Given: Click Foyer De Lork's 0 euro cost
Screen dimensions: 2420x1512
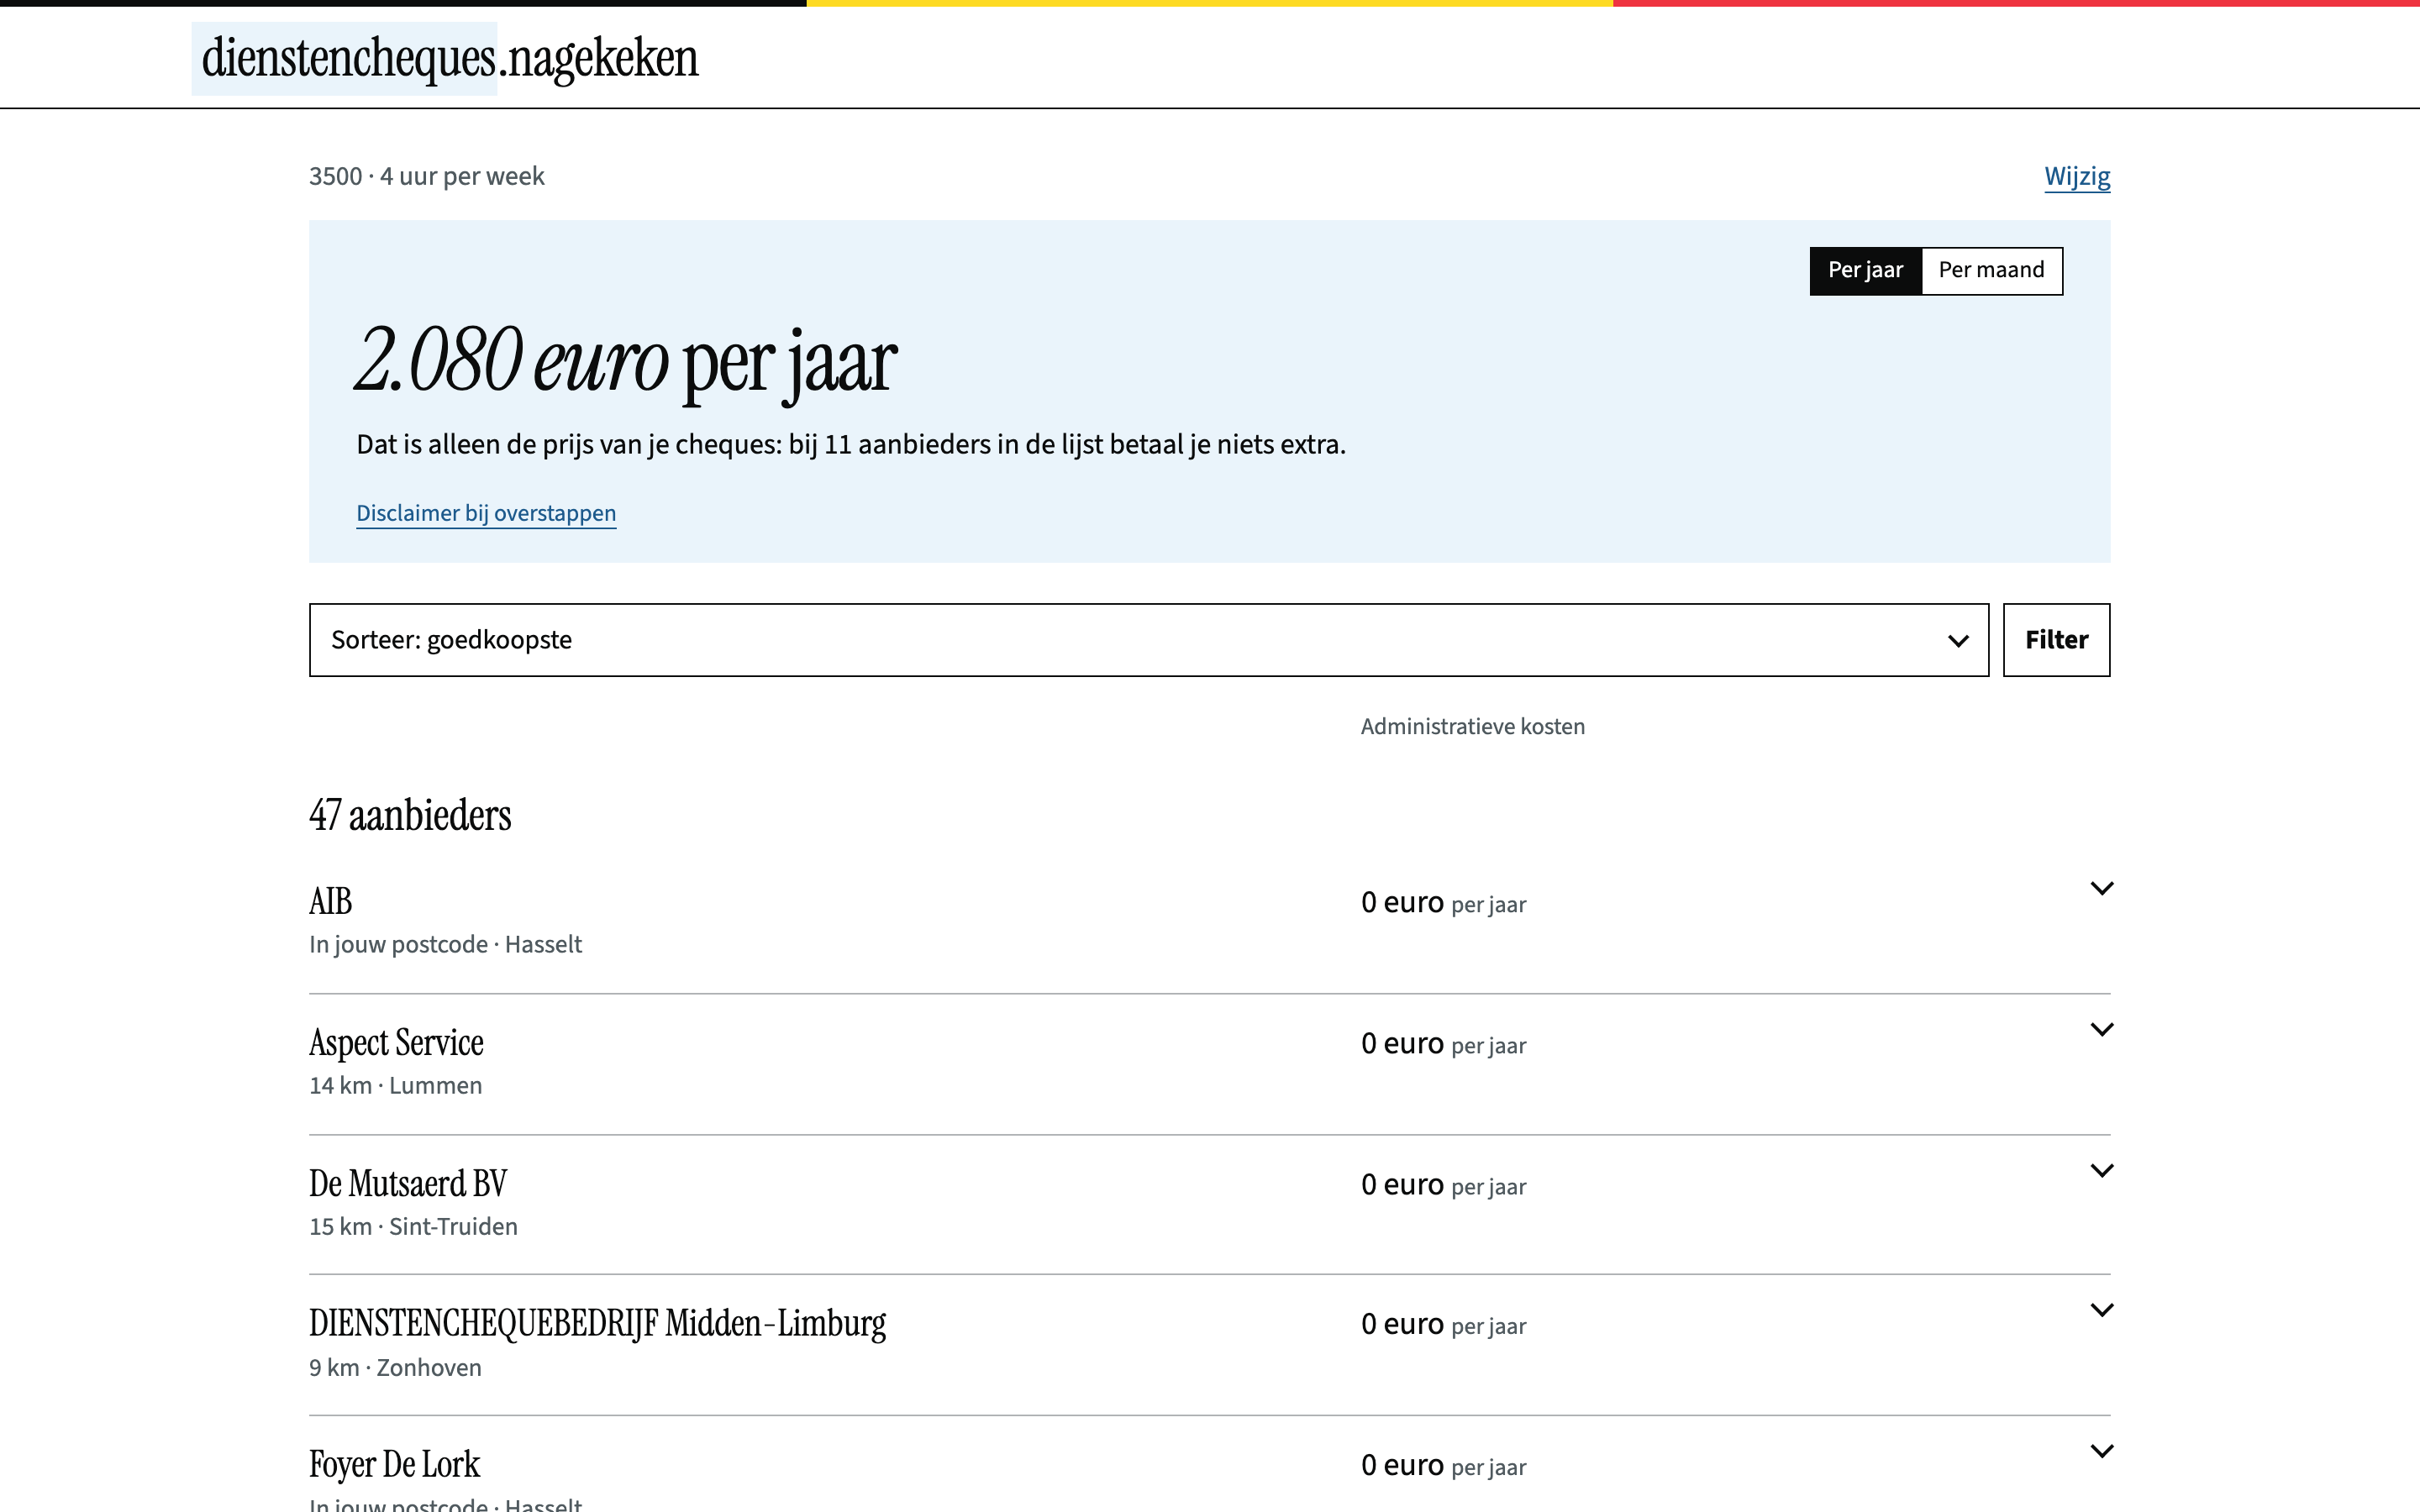Looking at the screenshot, I should pos(1443,1466).
